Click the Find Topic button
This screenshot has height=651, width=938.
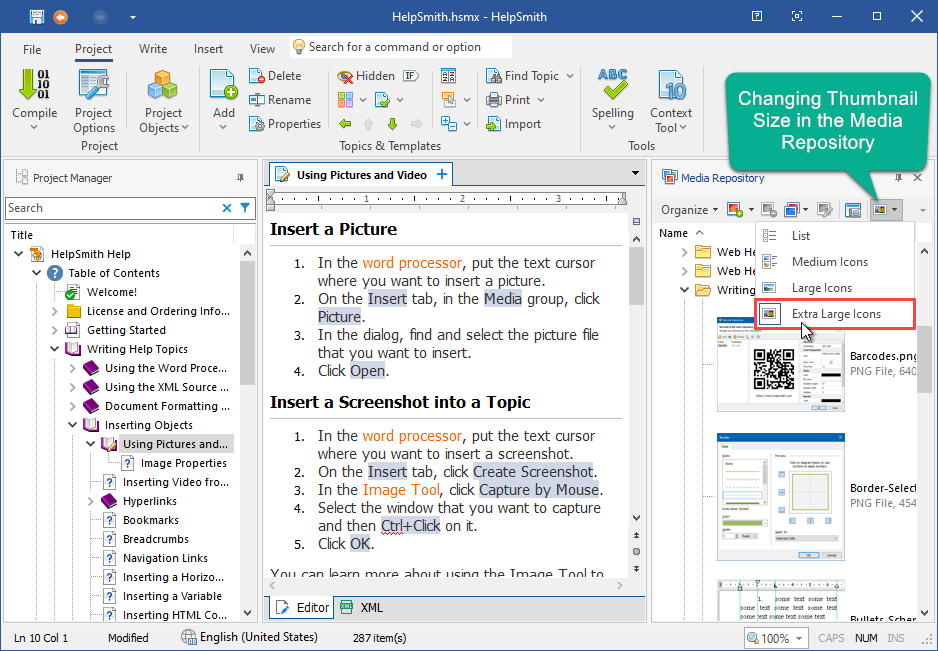(523, 76)
